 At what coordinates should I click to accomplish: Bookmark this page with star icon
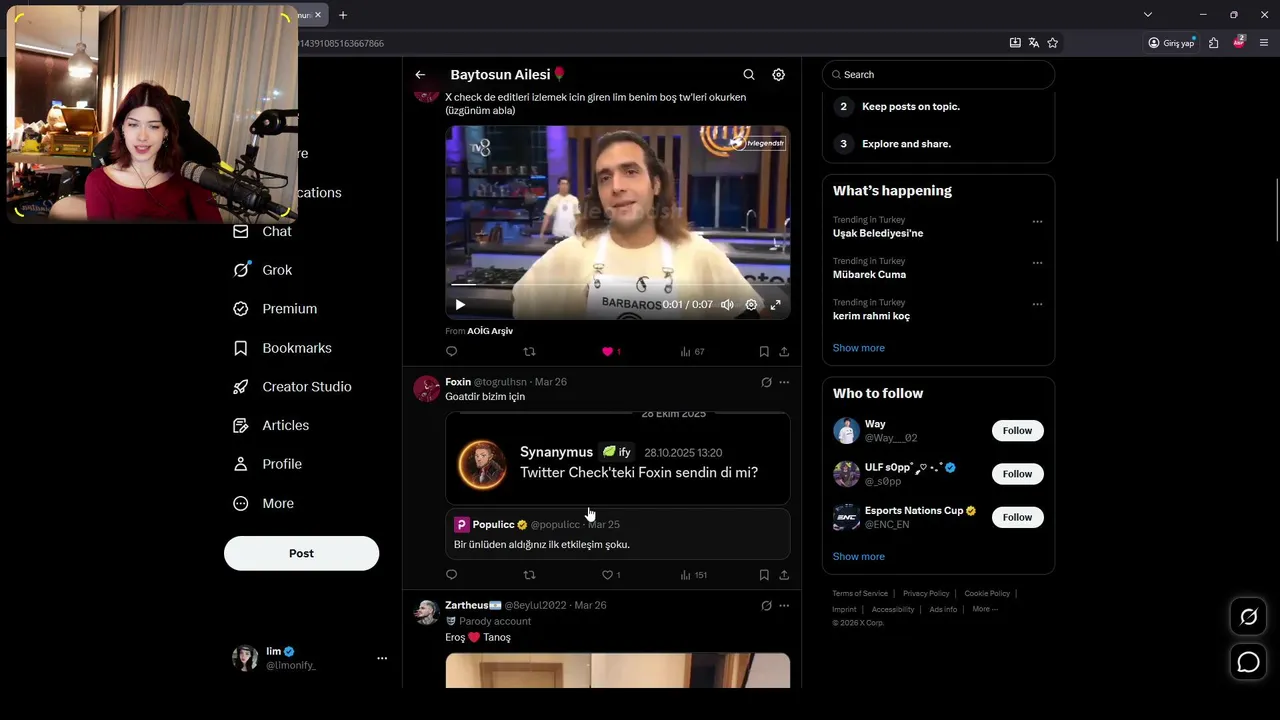[1053, 43]
